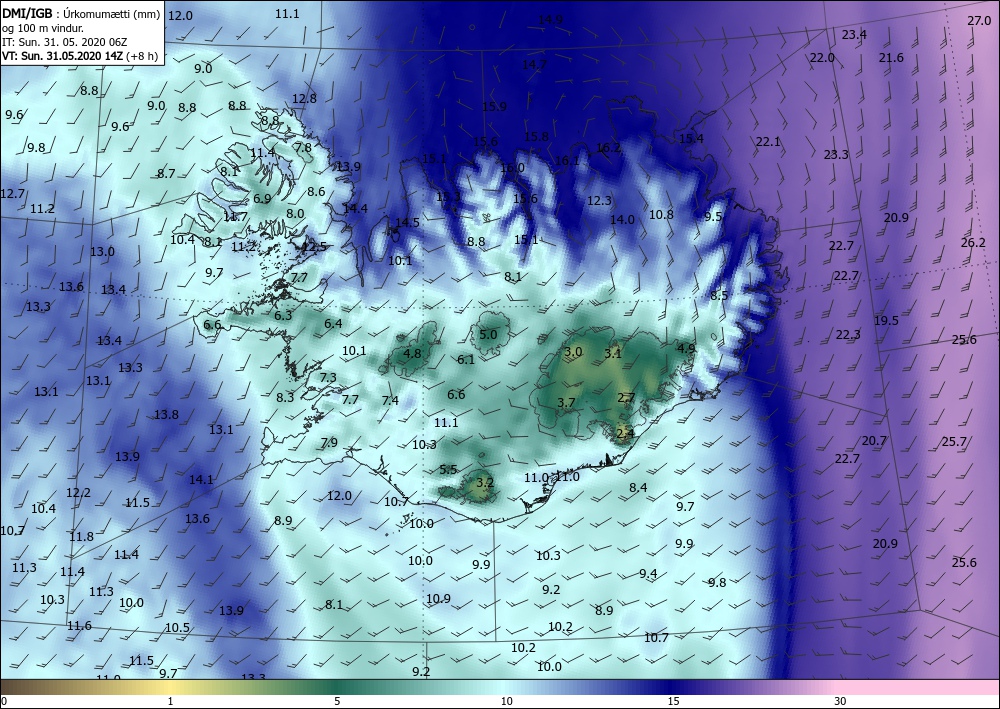Click the map value 6.1
This screenshot has width=1000, height=709.
[466, 359]
